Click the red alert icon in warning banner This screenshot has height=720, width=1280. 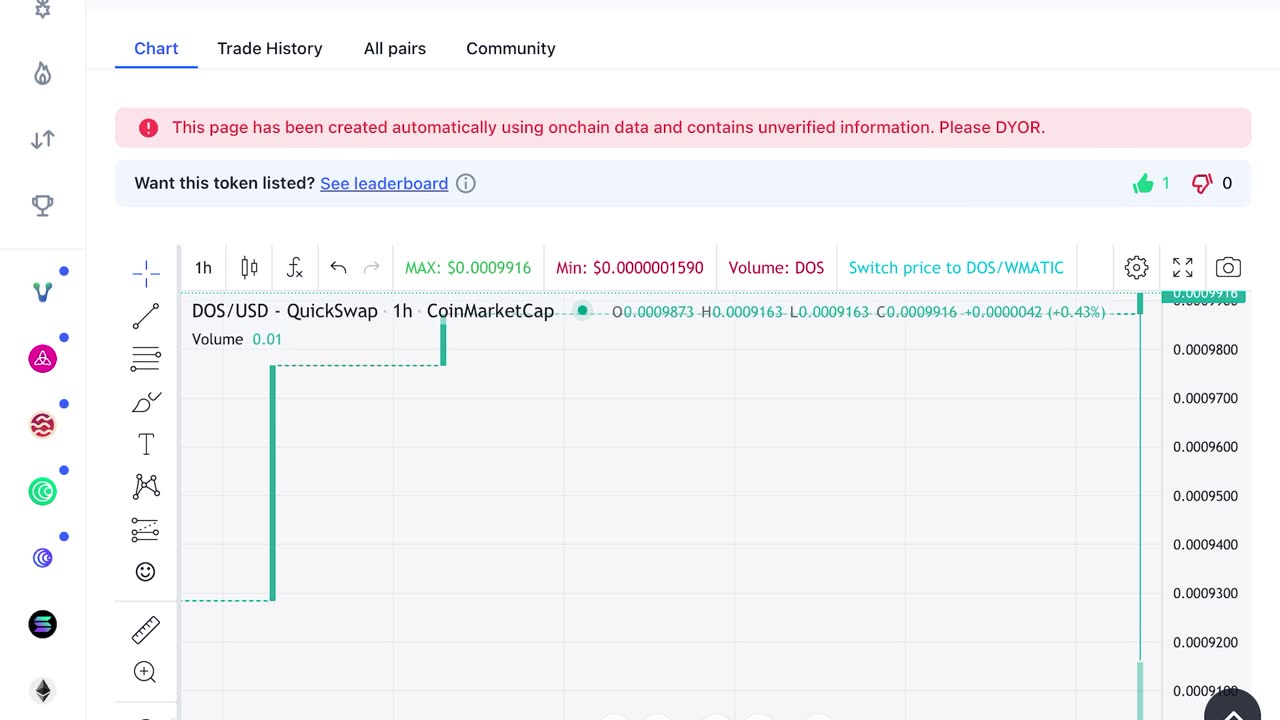click(x=148, y=127)
